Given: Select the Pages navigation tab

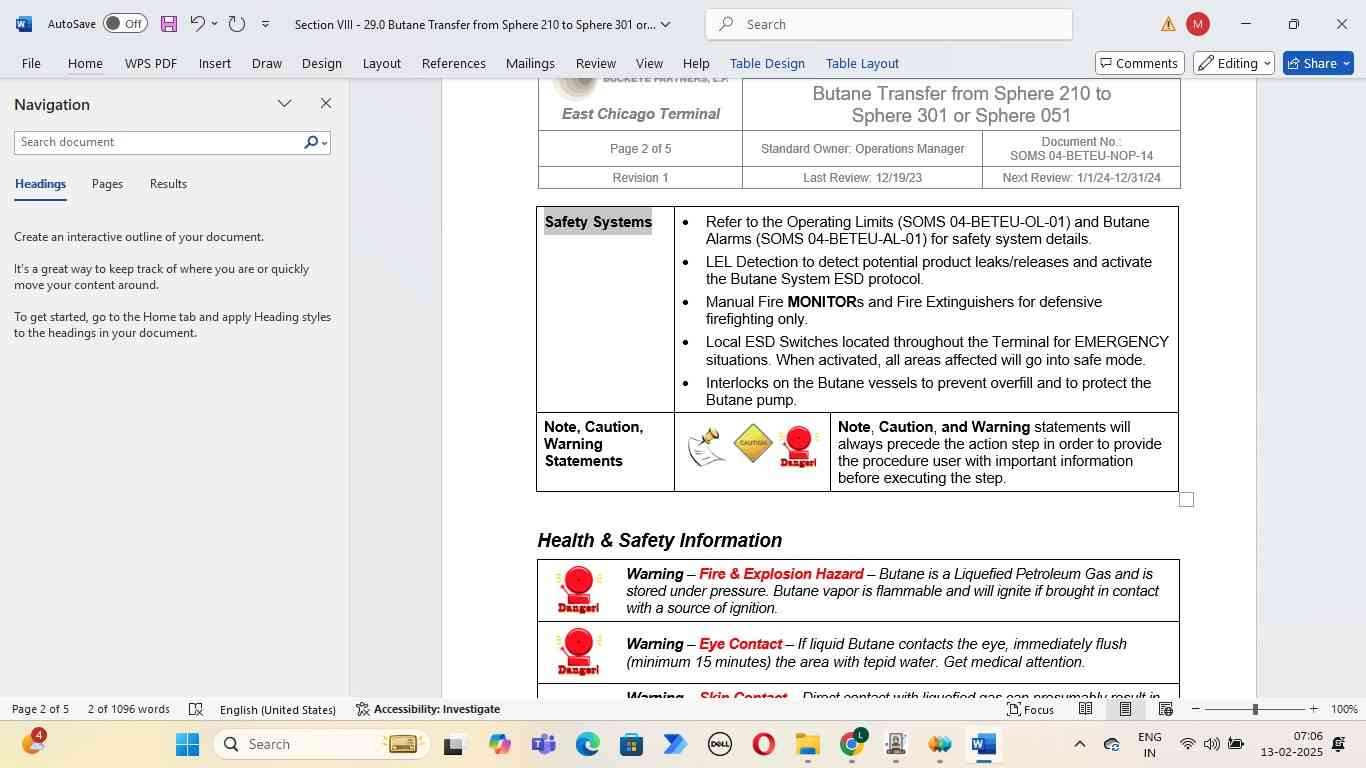Looking at the screenshot, I should pyautogui.click(x=107, y=184).
